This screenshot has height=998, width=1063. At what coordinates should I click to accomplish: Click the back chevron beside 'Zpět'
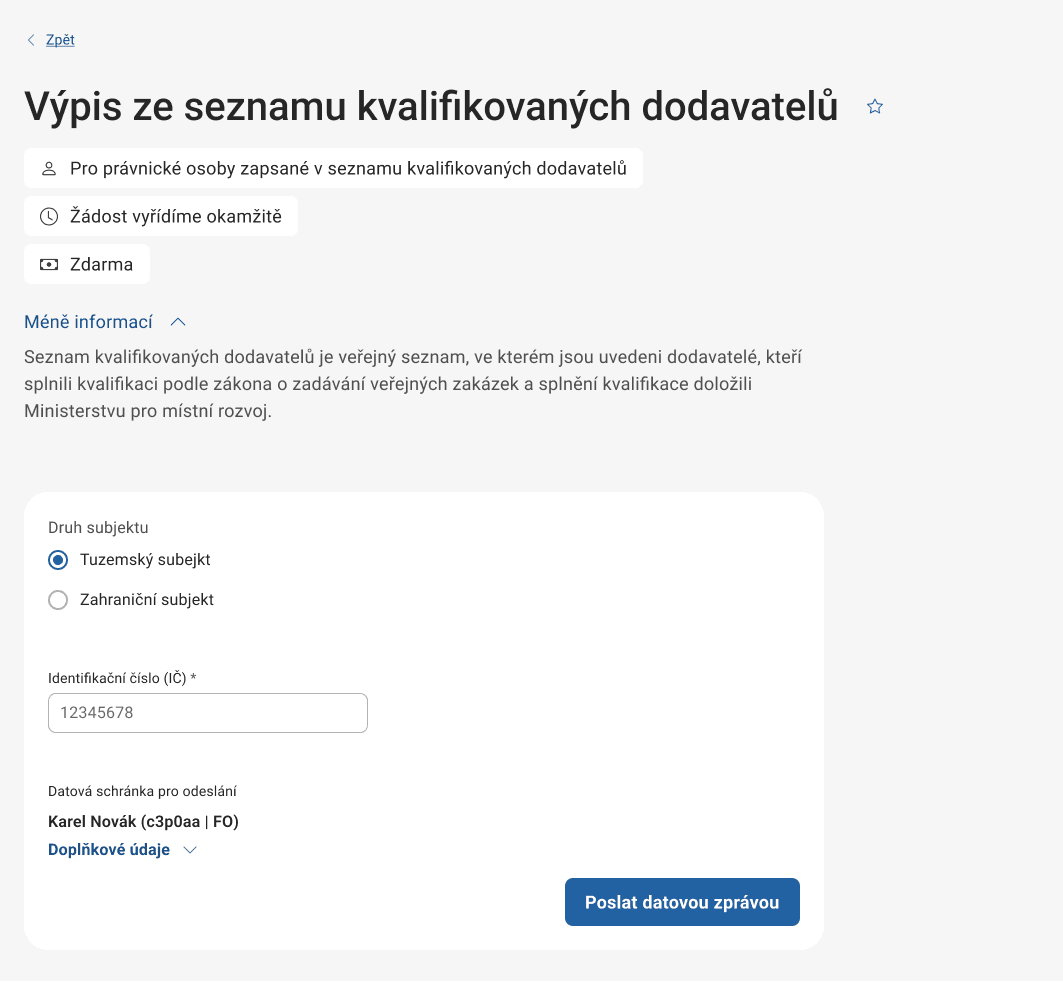click(x=31, y=39)
